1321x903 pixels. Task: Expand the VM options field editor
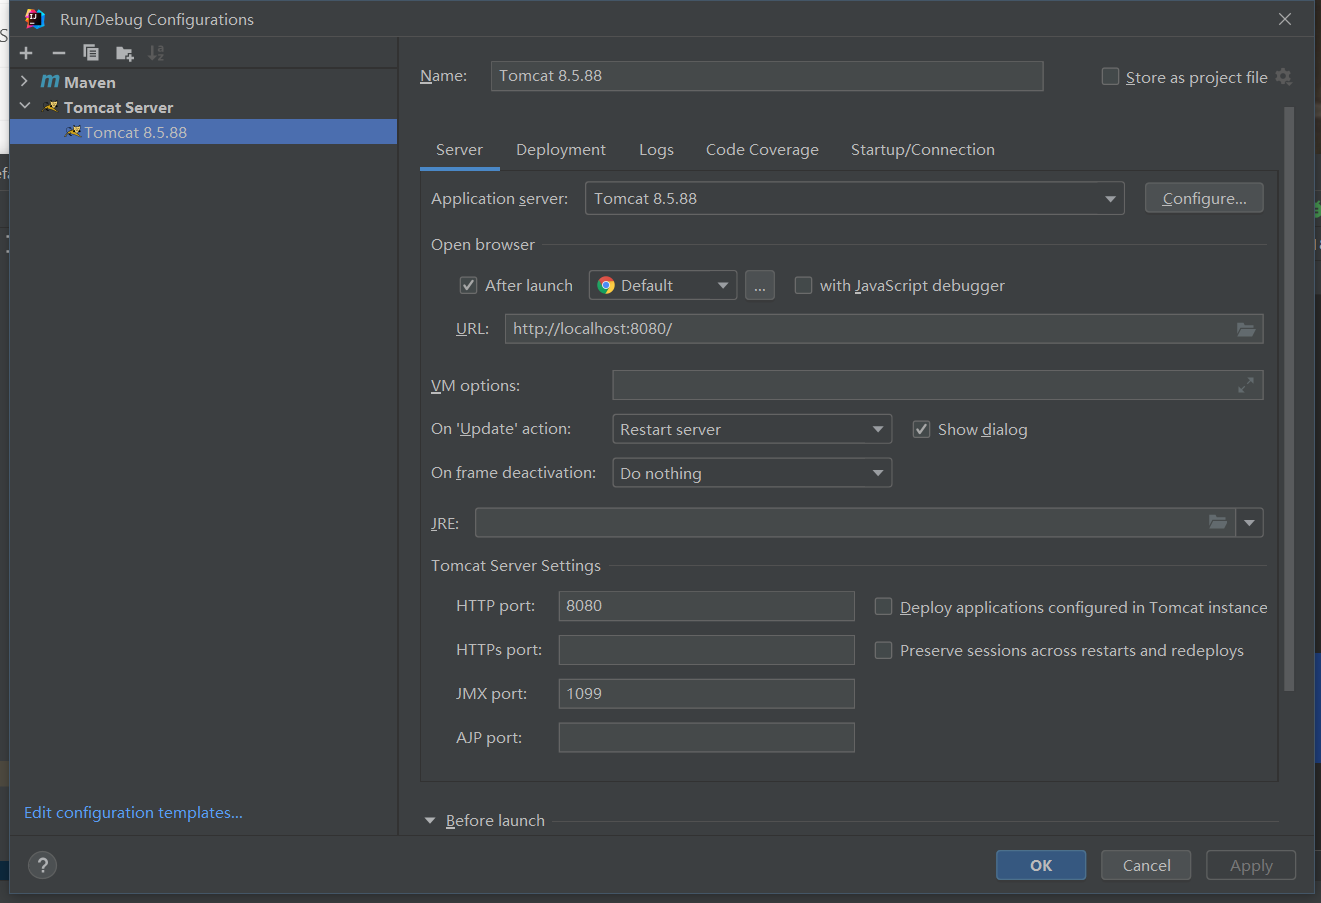click(1246, 385)
